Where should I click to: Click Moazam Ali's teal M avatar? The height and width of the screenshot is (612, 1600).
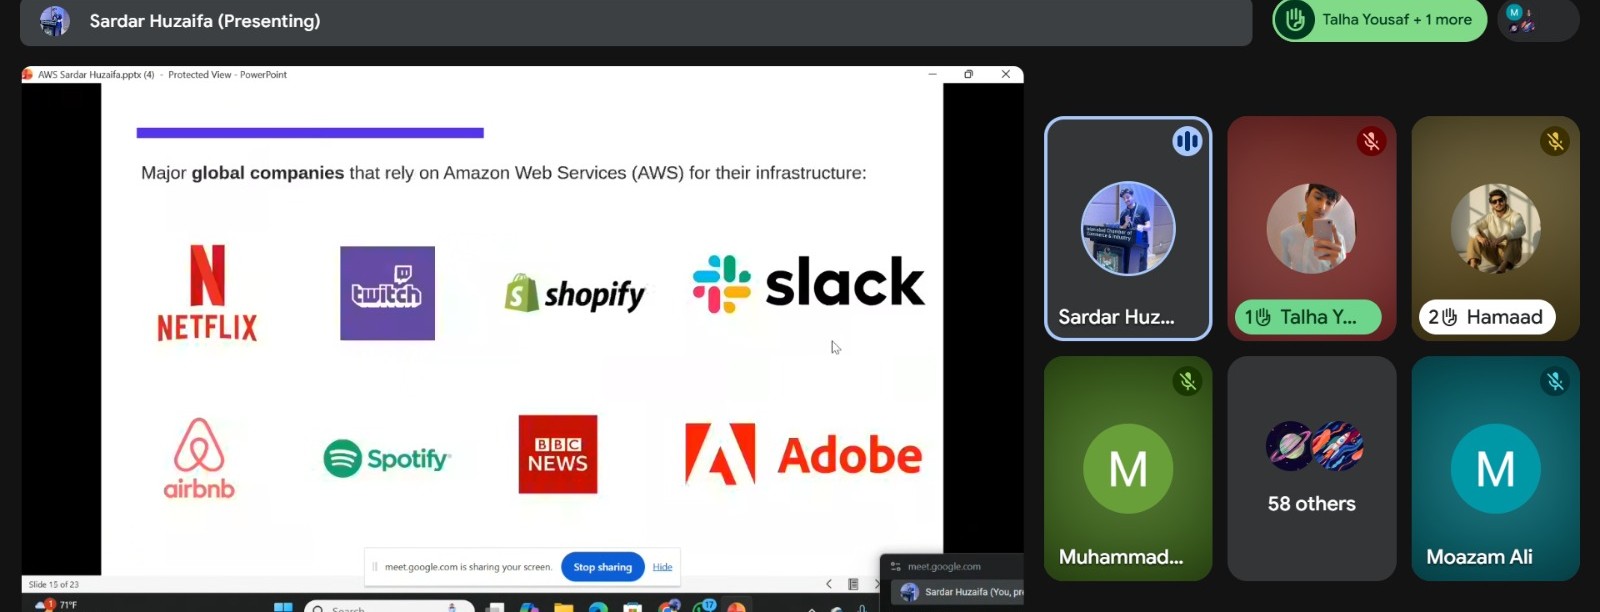click(1496, 468)
